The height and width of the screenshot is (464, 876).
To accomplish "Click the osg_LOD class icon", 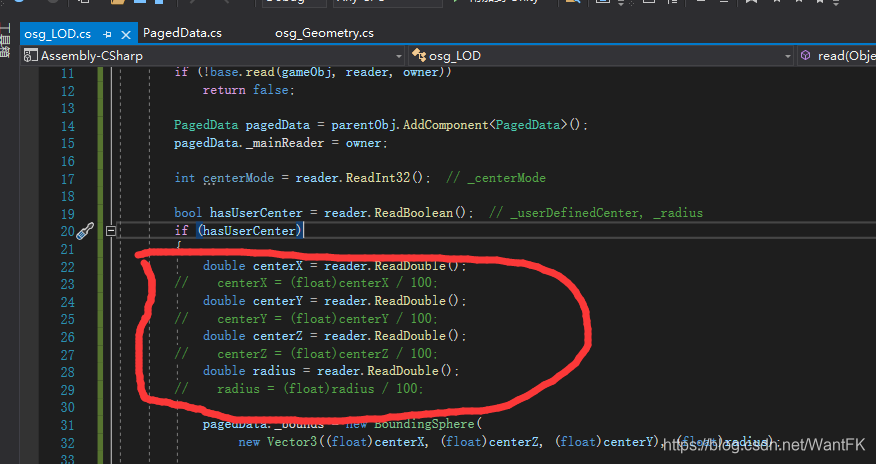I will (418, 55).
